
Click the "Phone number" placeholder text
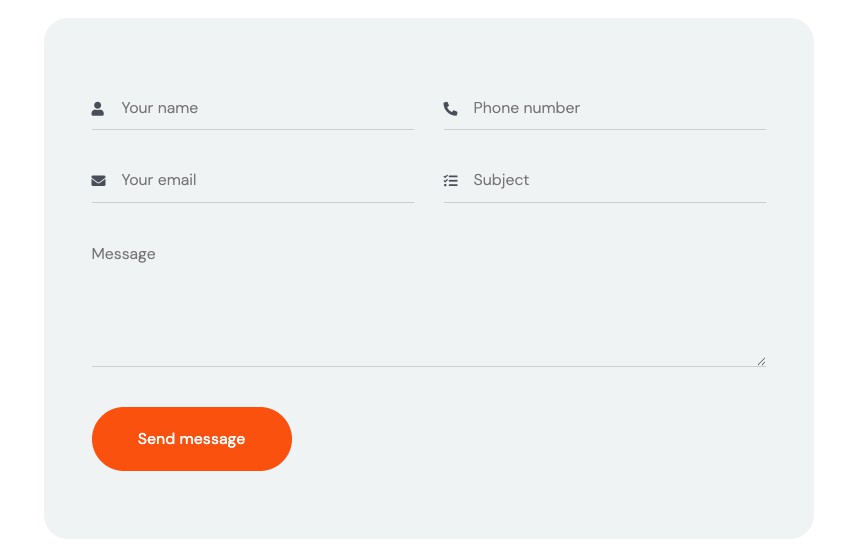pyautogui.click(x=526, y=108)
